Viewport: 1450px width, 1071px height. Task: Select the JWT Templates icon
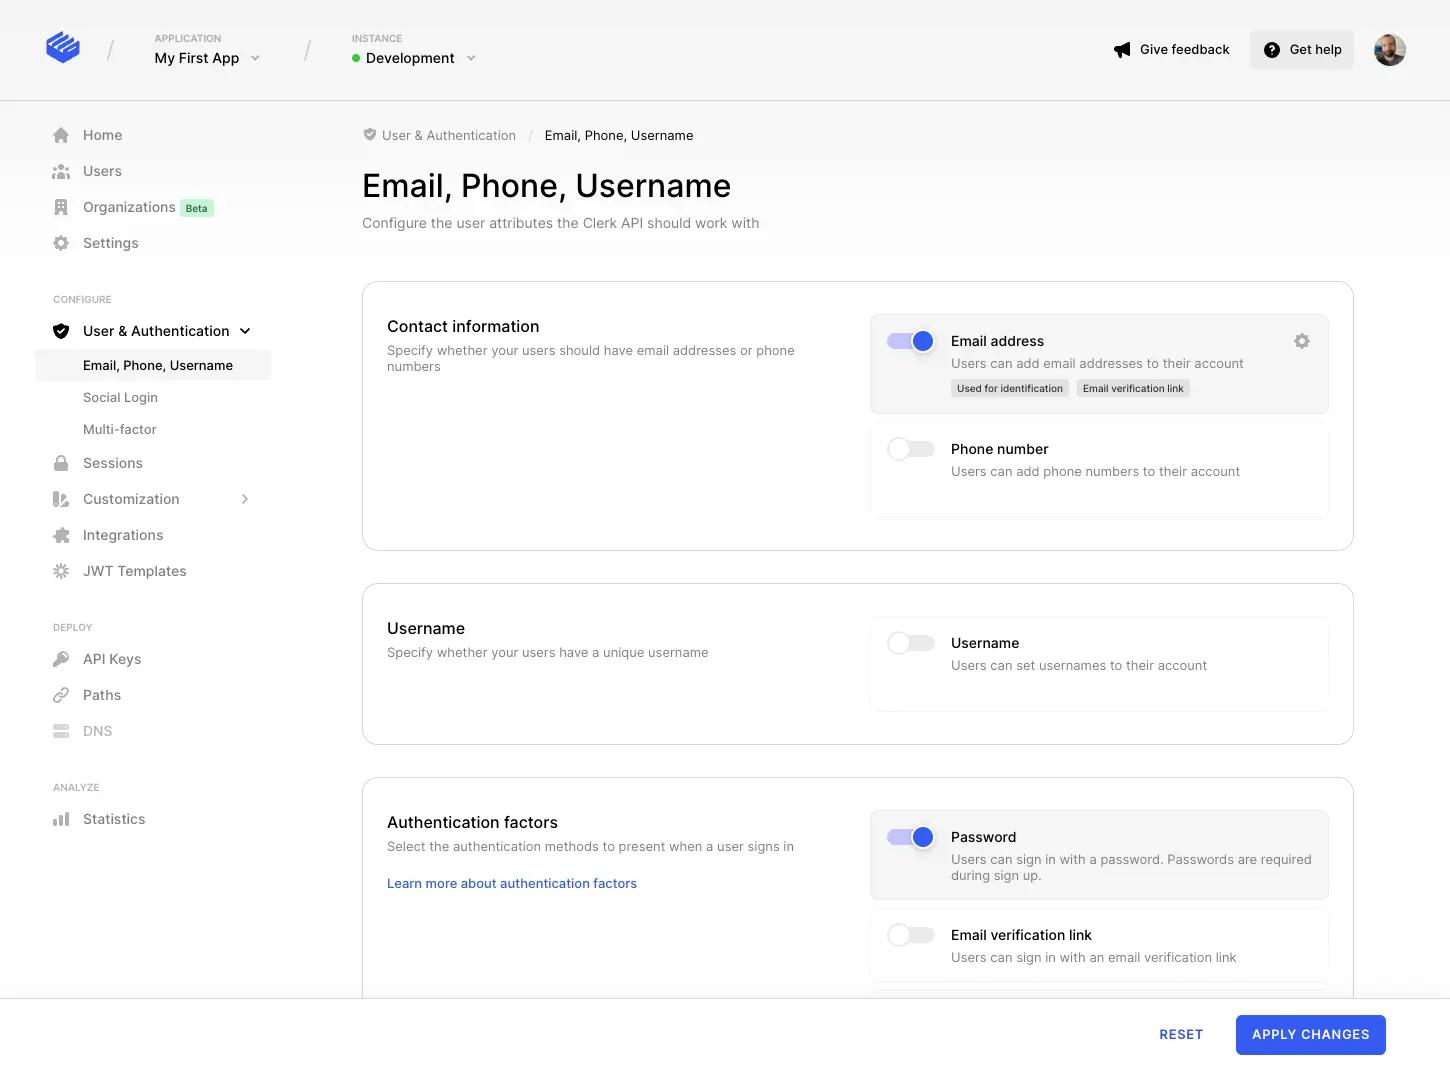(60, 570)
